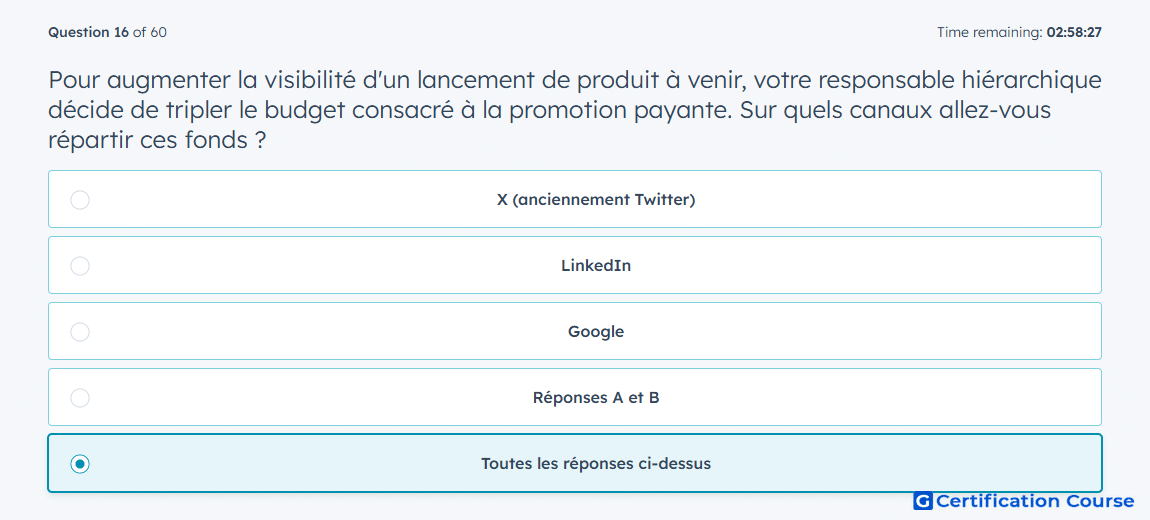Click the Toutes les réponses ci-dessus label
The height and width of the screenshot is (520, 1150).
(596, 464)
